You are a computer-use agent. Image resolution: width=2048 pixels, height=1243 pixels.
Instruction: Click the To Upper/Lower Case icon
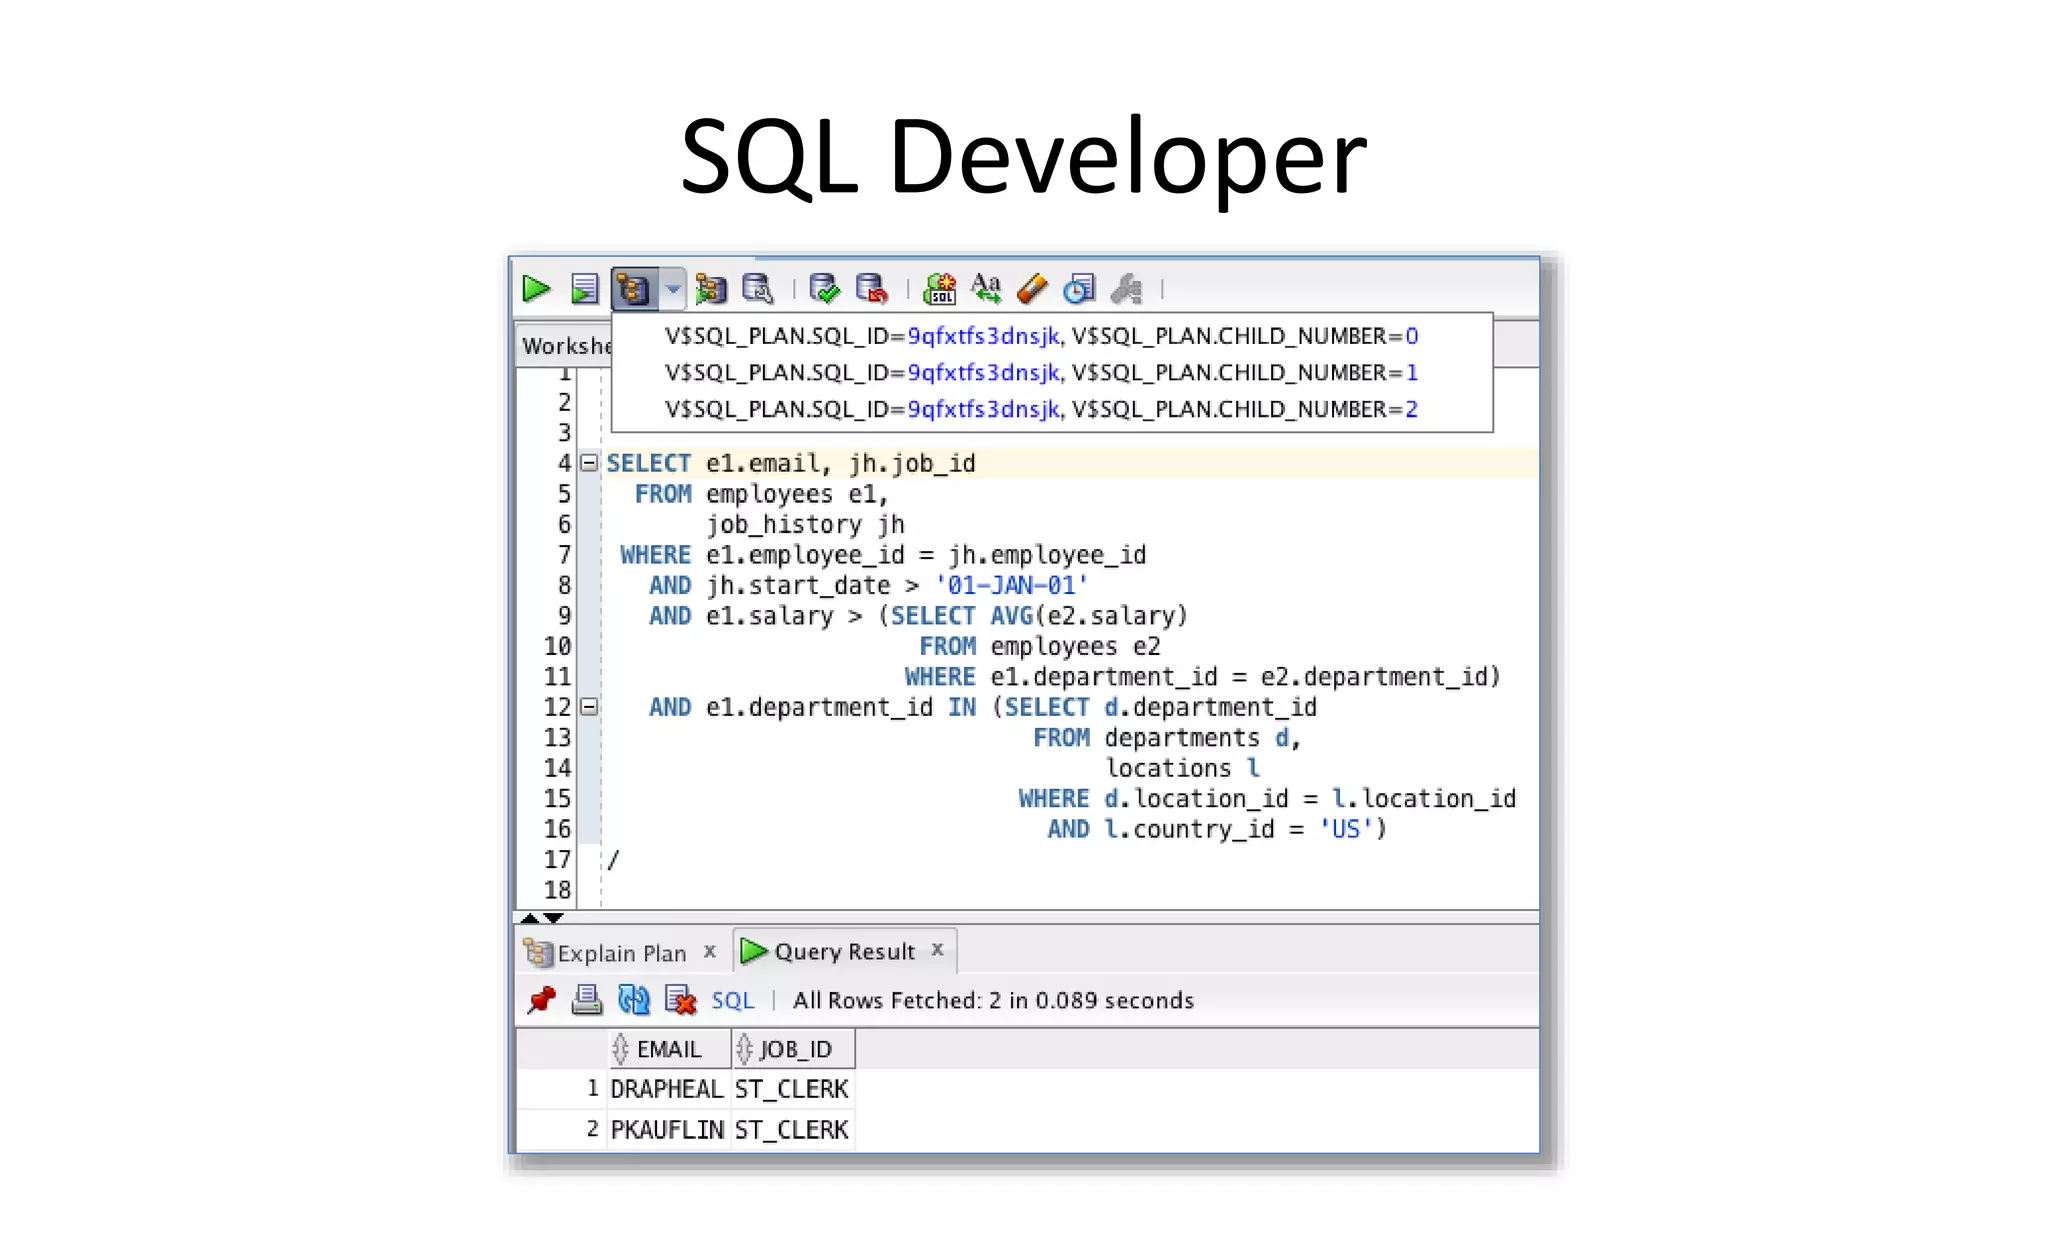(x=986, y=290)
